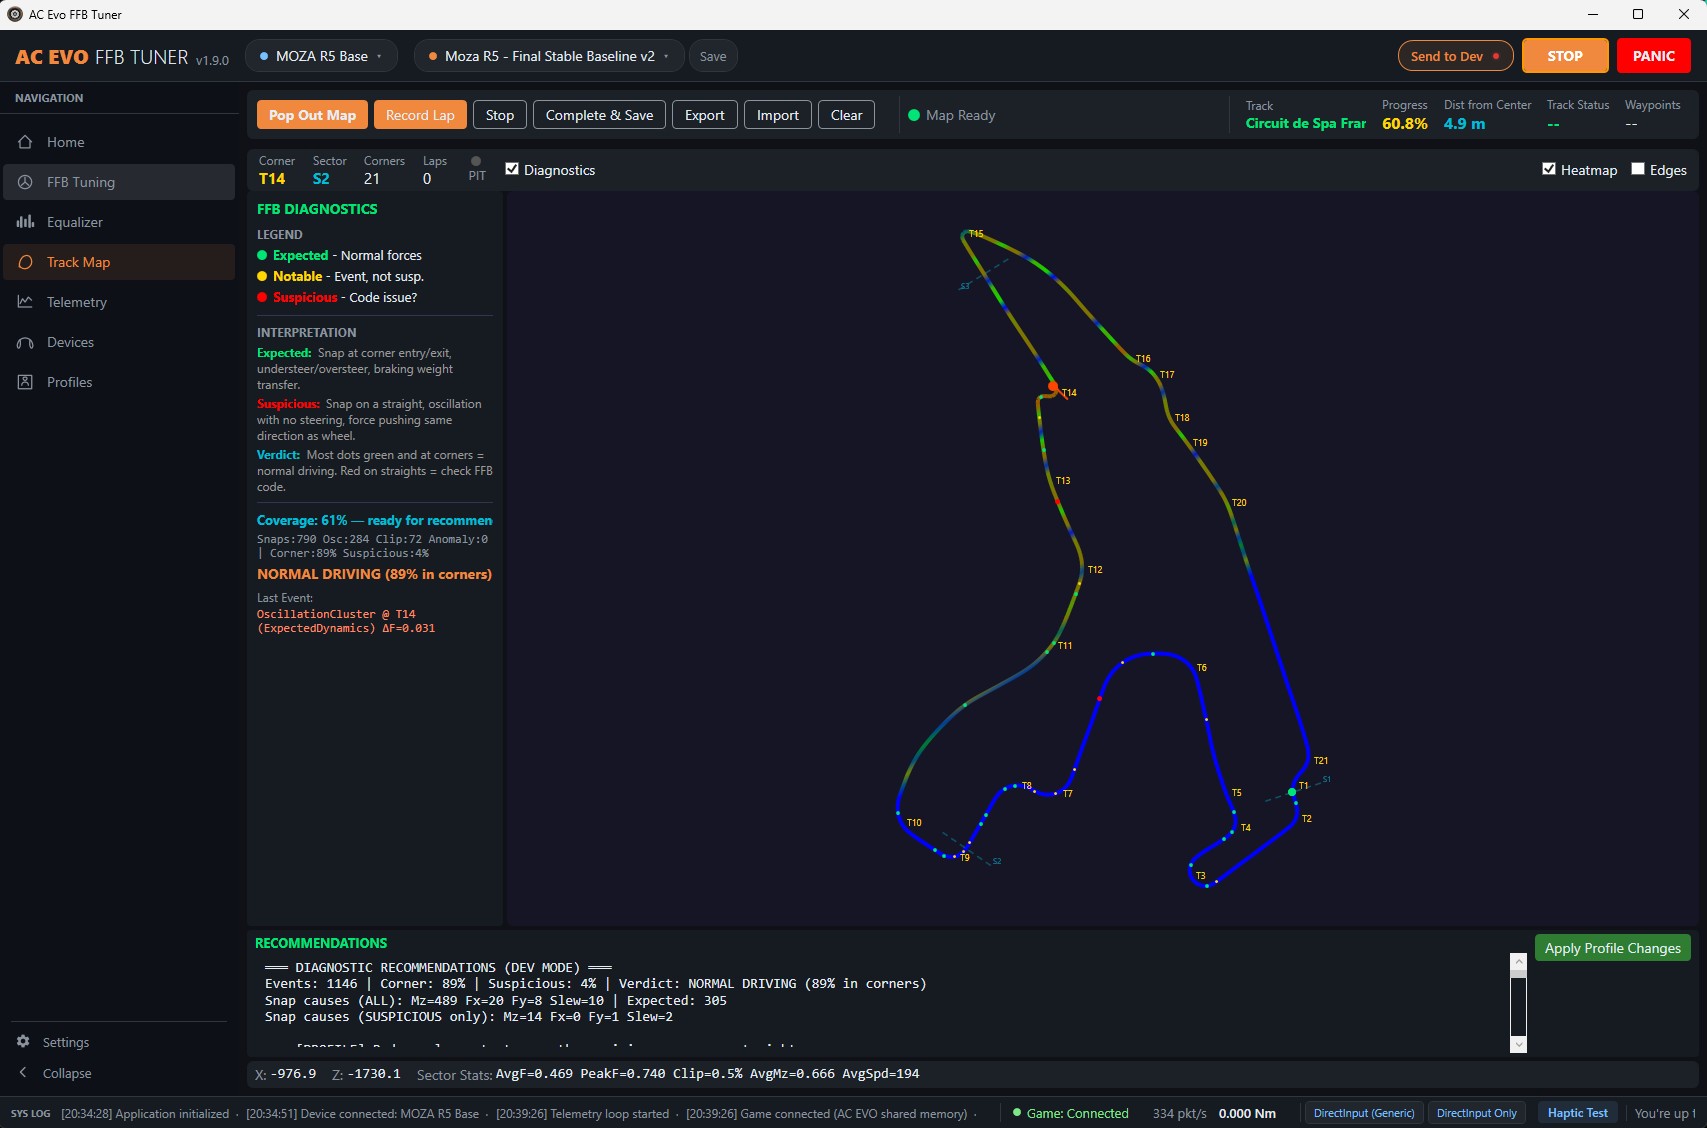Click recommendations scrollbar down arrow
This screenshot has height=1128, width=1707.
(x=1518, y=1044)
